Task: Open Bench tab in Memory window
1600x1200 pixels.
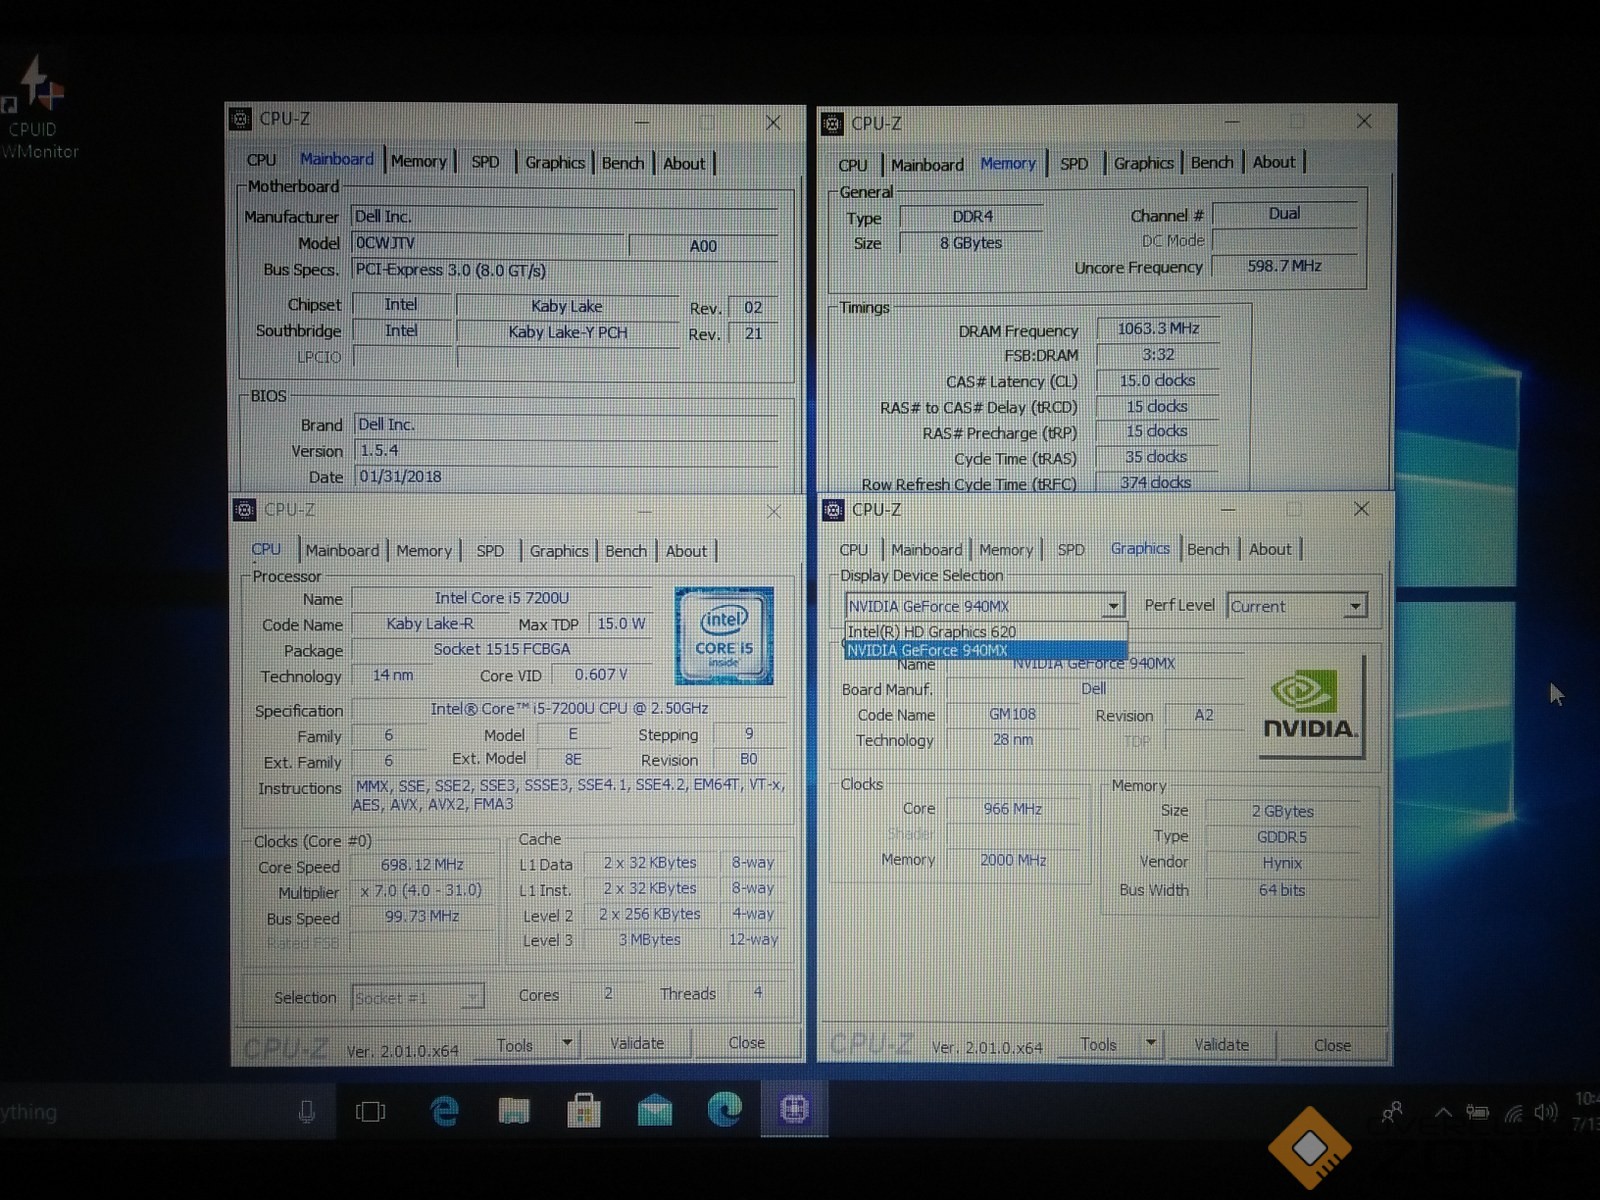Action: tap(1212, 162)
